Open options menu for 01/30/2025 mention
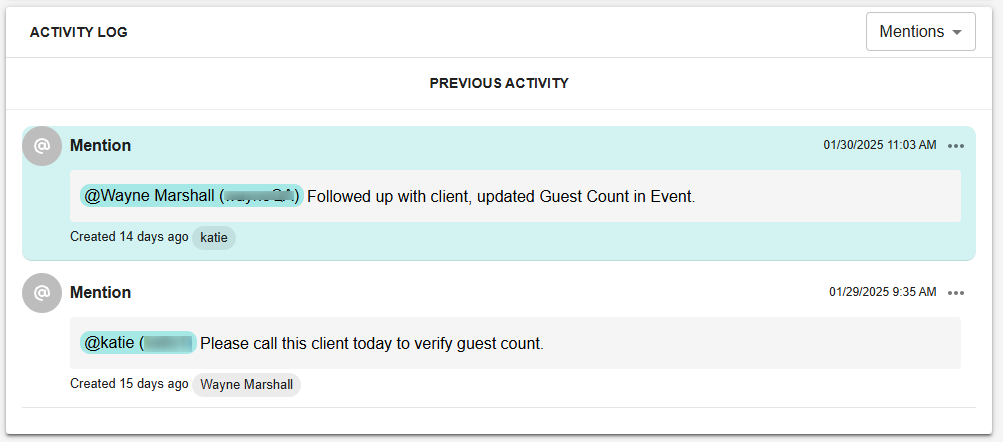 956,146
